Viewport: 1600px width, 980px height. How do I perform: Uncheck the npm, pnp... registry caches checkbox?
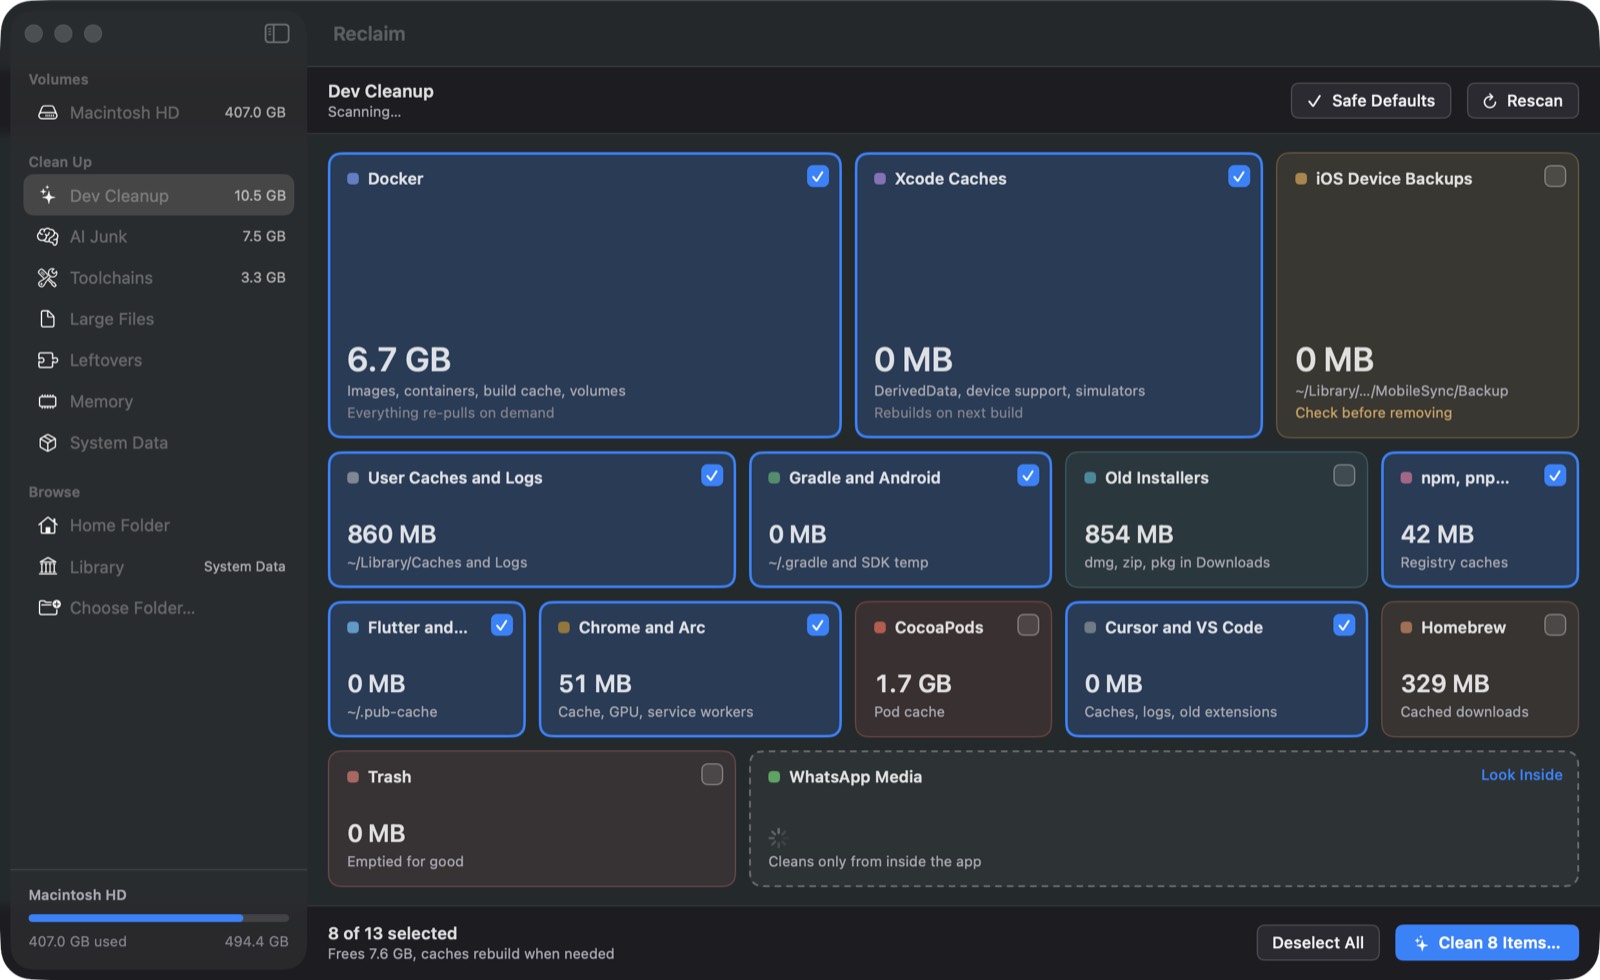pos(1555,475)
